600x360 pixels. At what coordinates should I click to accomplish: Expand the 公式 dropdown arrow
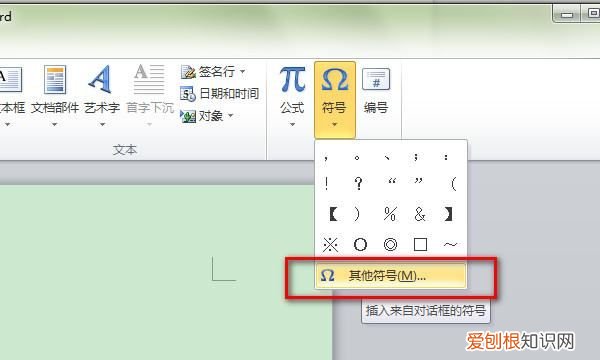292,124
